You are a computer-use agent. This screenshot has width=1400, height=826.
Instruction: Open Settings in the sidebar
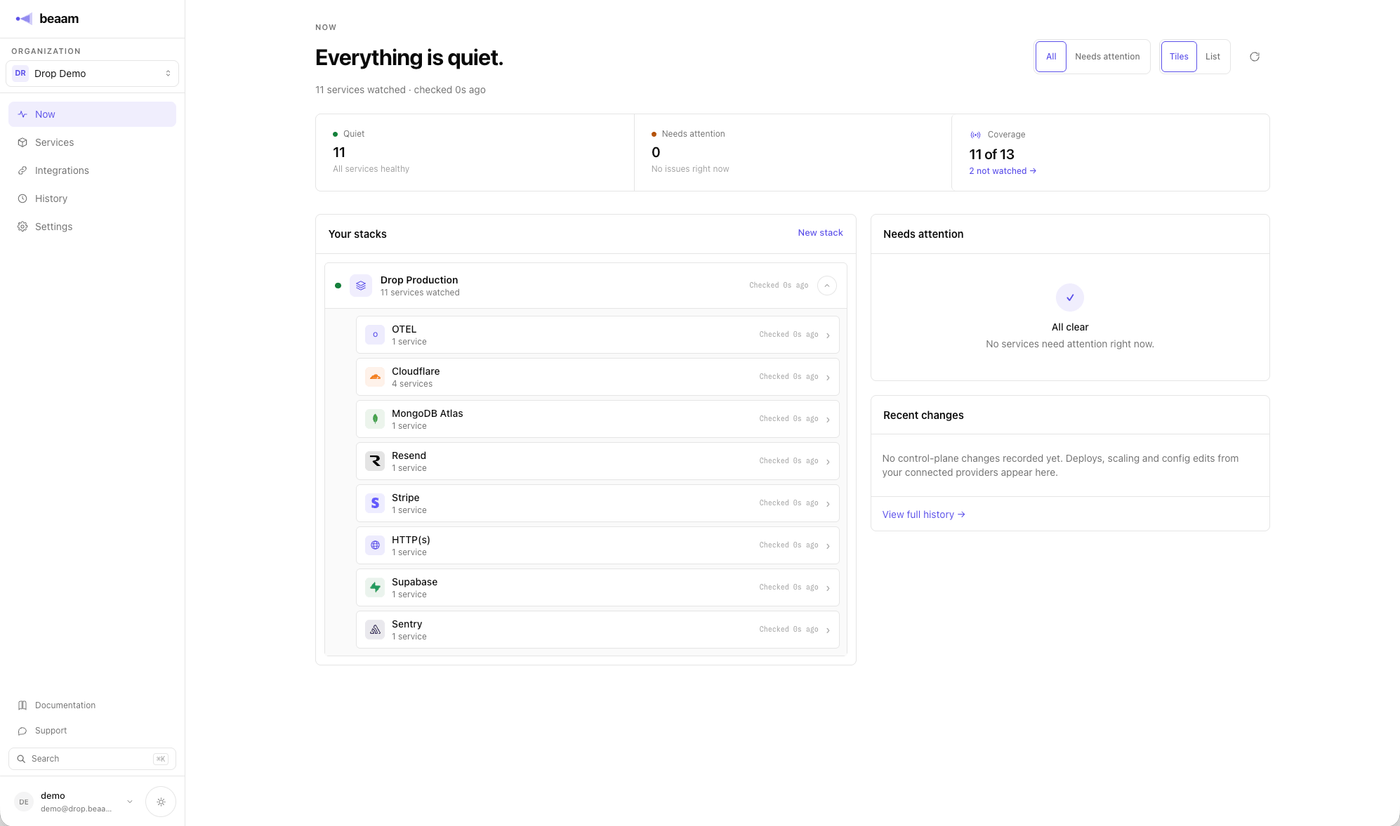click(92, 226)
